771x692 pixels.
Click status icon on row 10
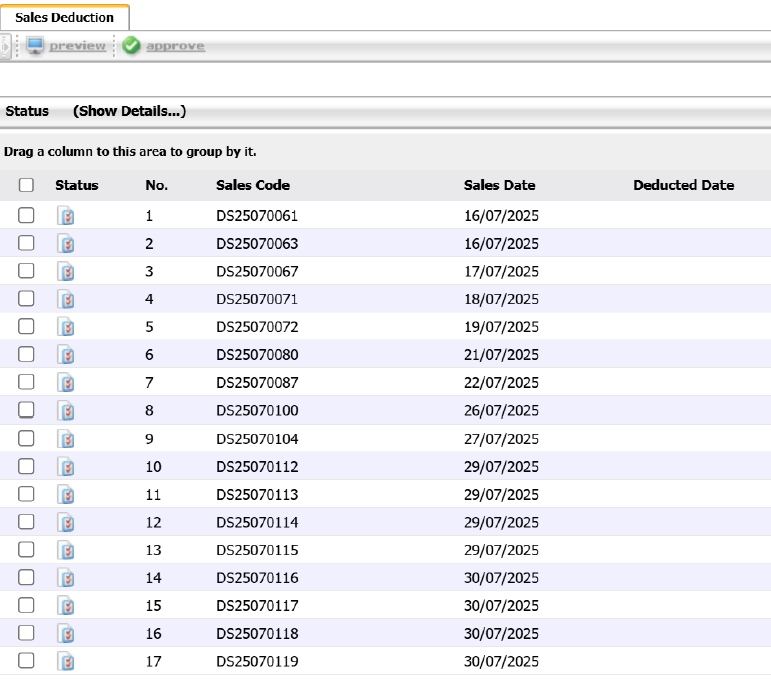pos(66,466)
